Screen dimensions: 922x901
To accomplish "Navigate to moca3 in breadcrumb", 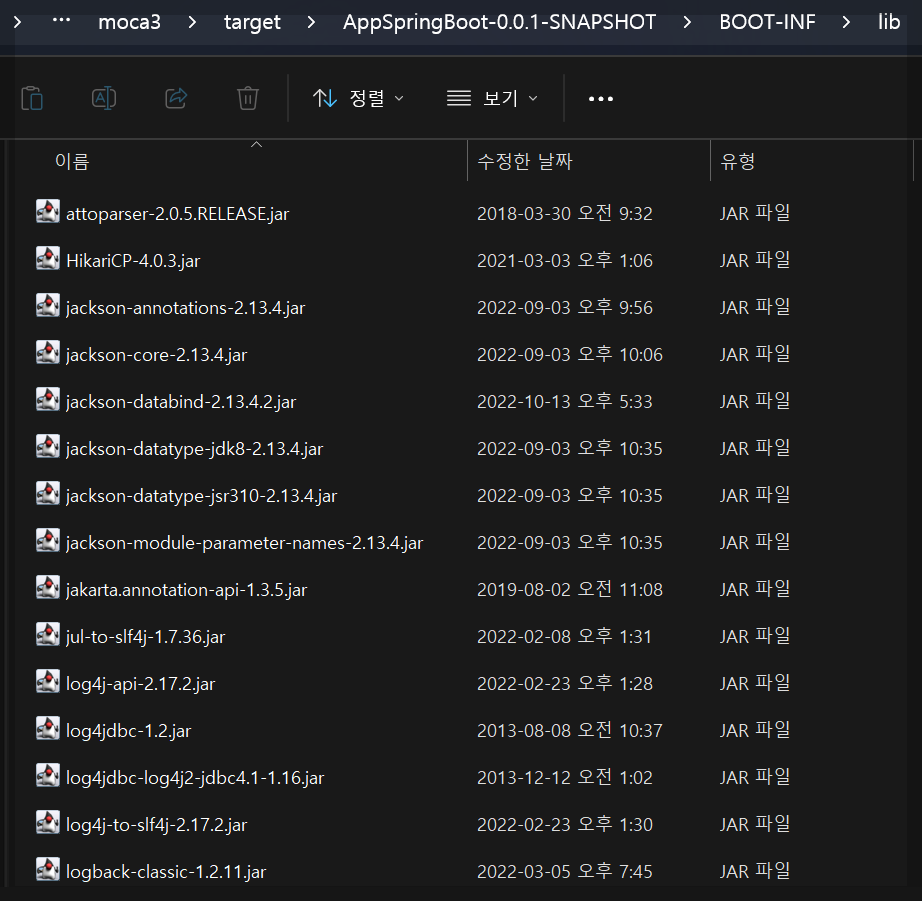I will click(x=129, y=22).
